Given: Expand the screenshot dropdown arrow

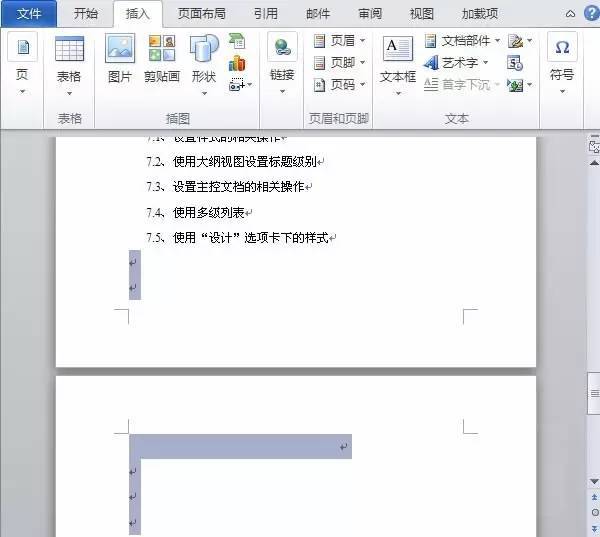Looking at the screenshot, I should (250, 85).
